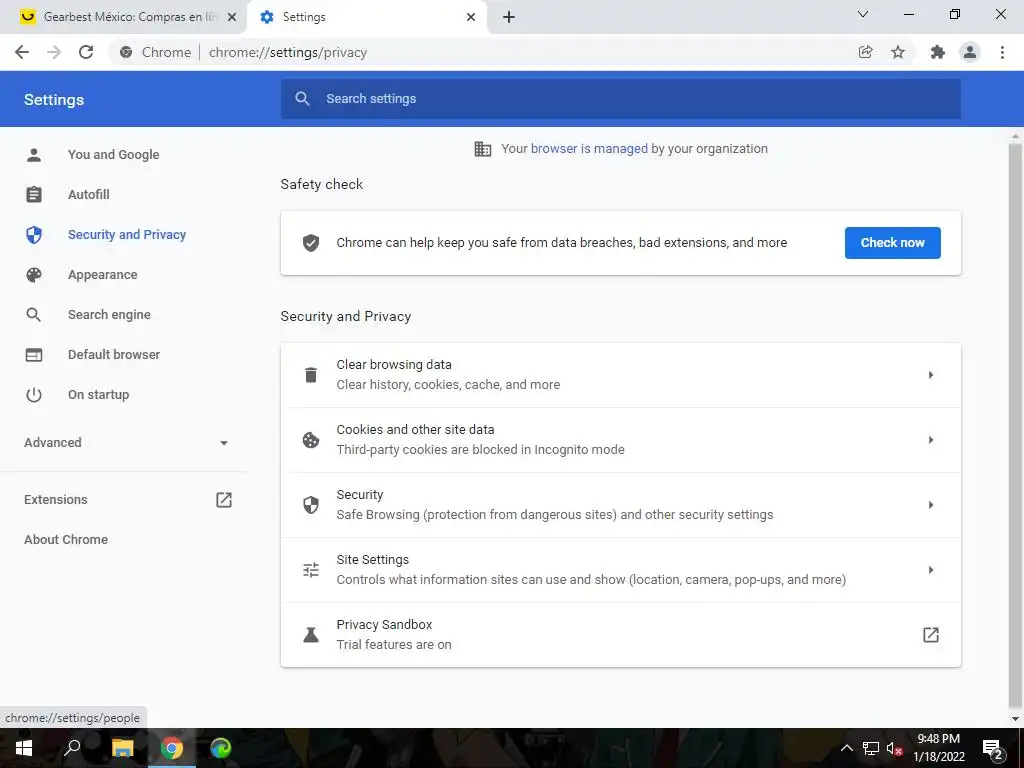Open File Explorer from the taskbar

pyautogui.click(x=122, y=748)
